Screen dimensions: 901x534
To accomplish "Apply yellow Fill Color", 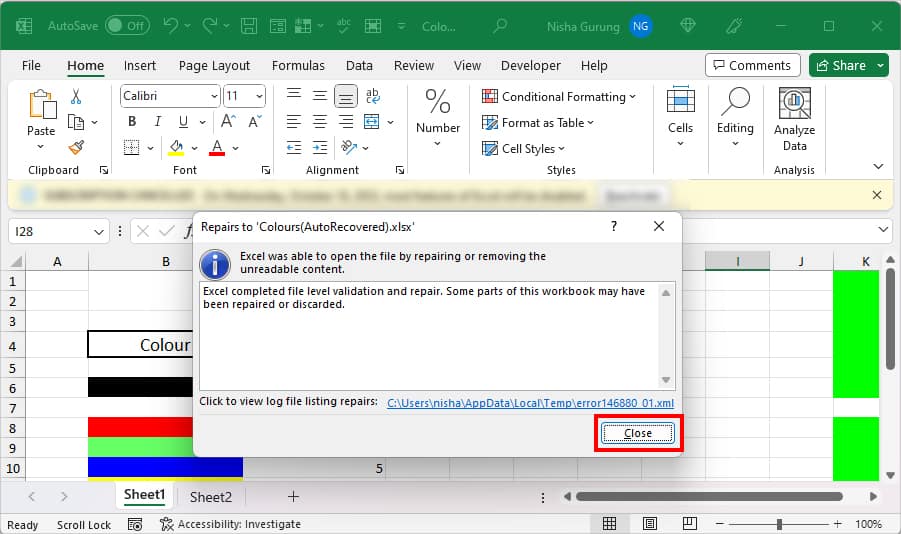I will [176, 148].
